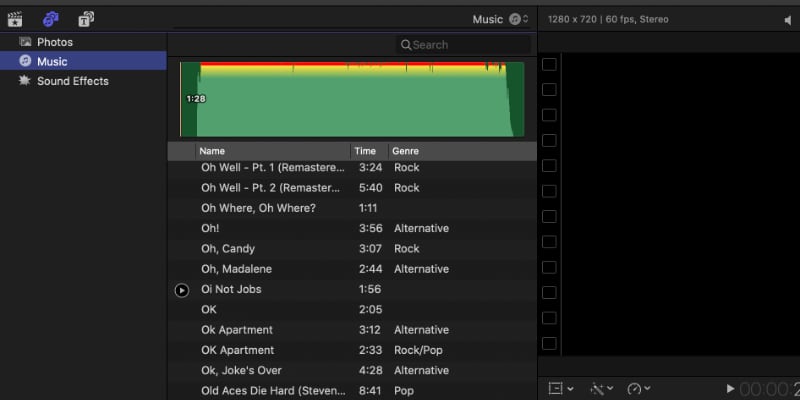
Task: Open the Music source dropdown
Action: click(500, 19)
